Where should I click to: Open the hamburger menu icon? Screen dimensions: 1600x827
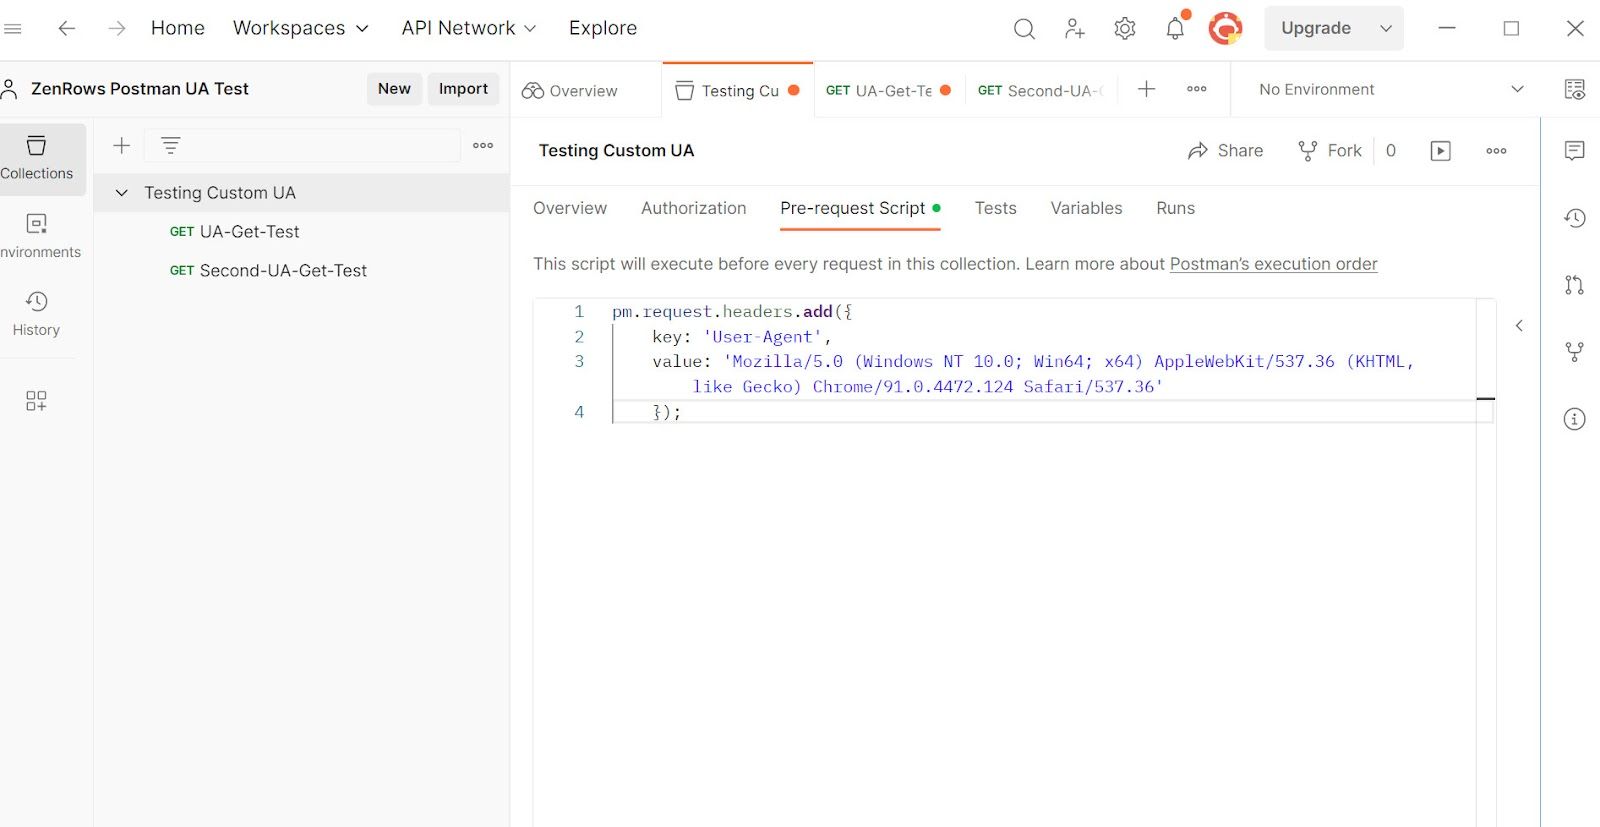[x=12, y=28]
